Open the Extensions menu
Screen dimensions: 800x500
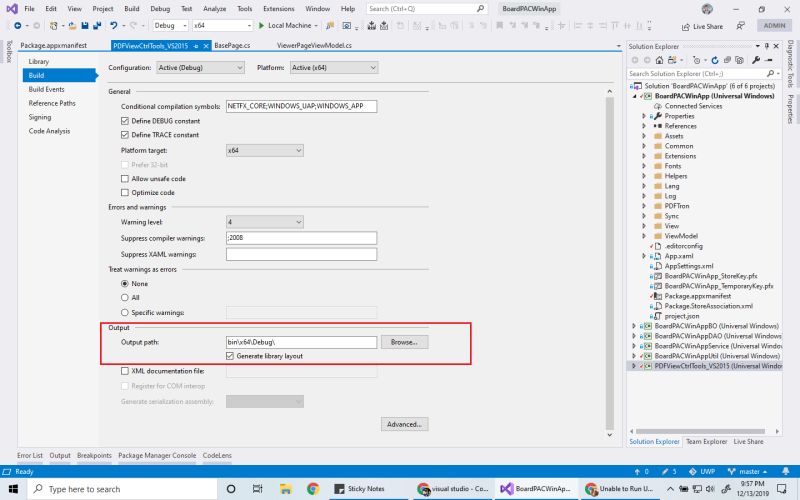pyautogui.click(x=279, y=9)
